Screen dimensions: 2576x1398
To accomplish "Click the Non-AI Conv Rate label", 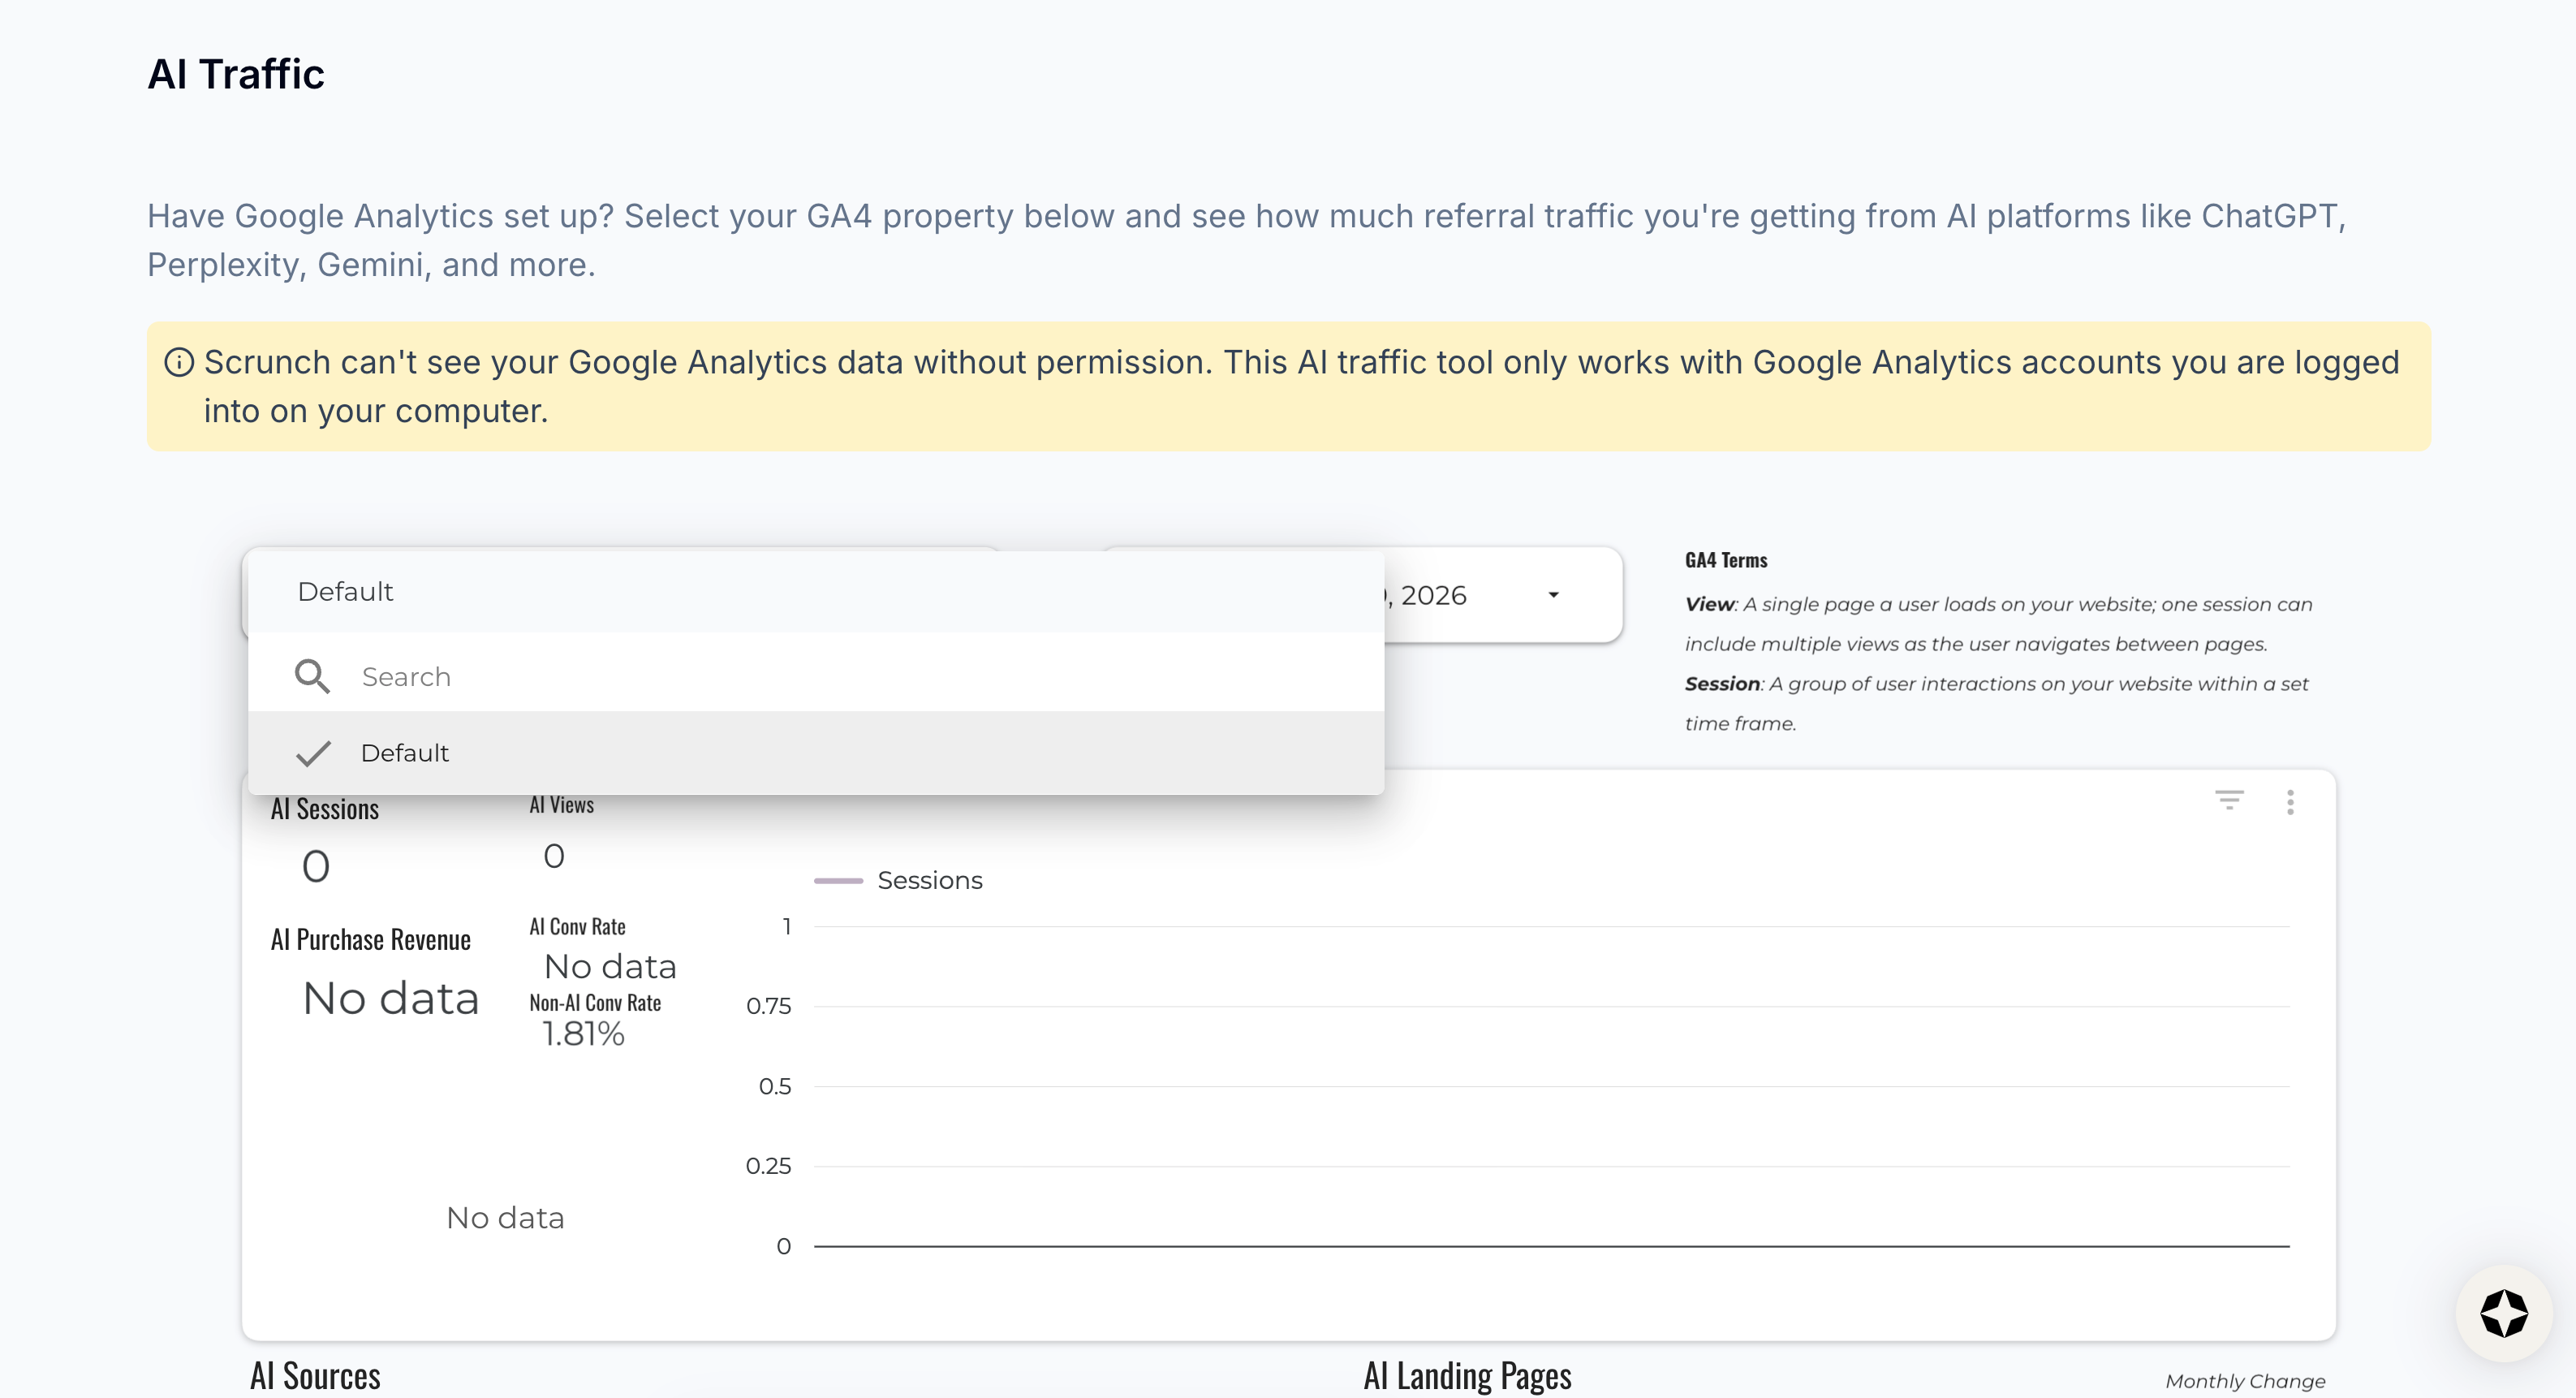I will 595,1003.
